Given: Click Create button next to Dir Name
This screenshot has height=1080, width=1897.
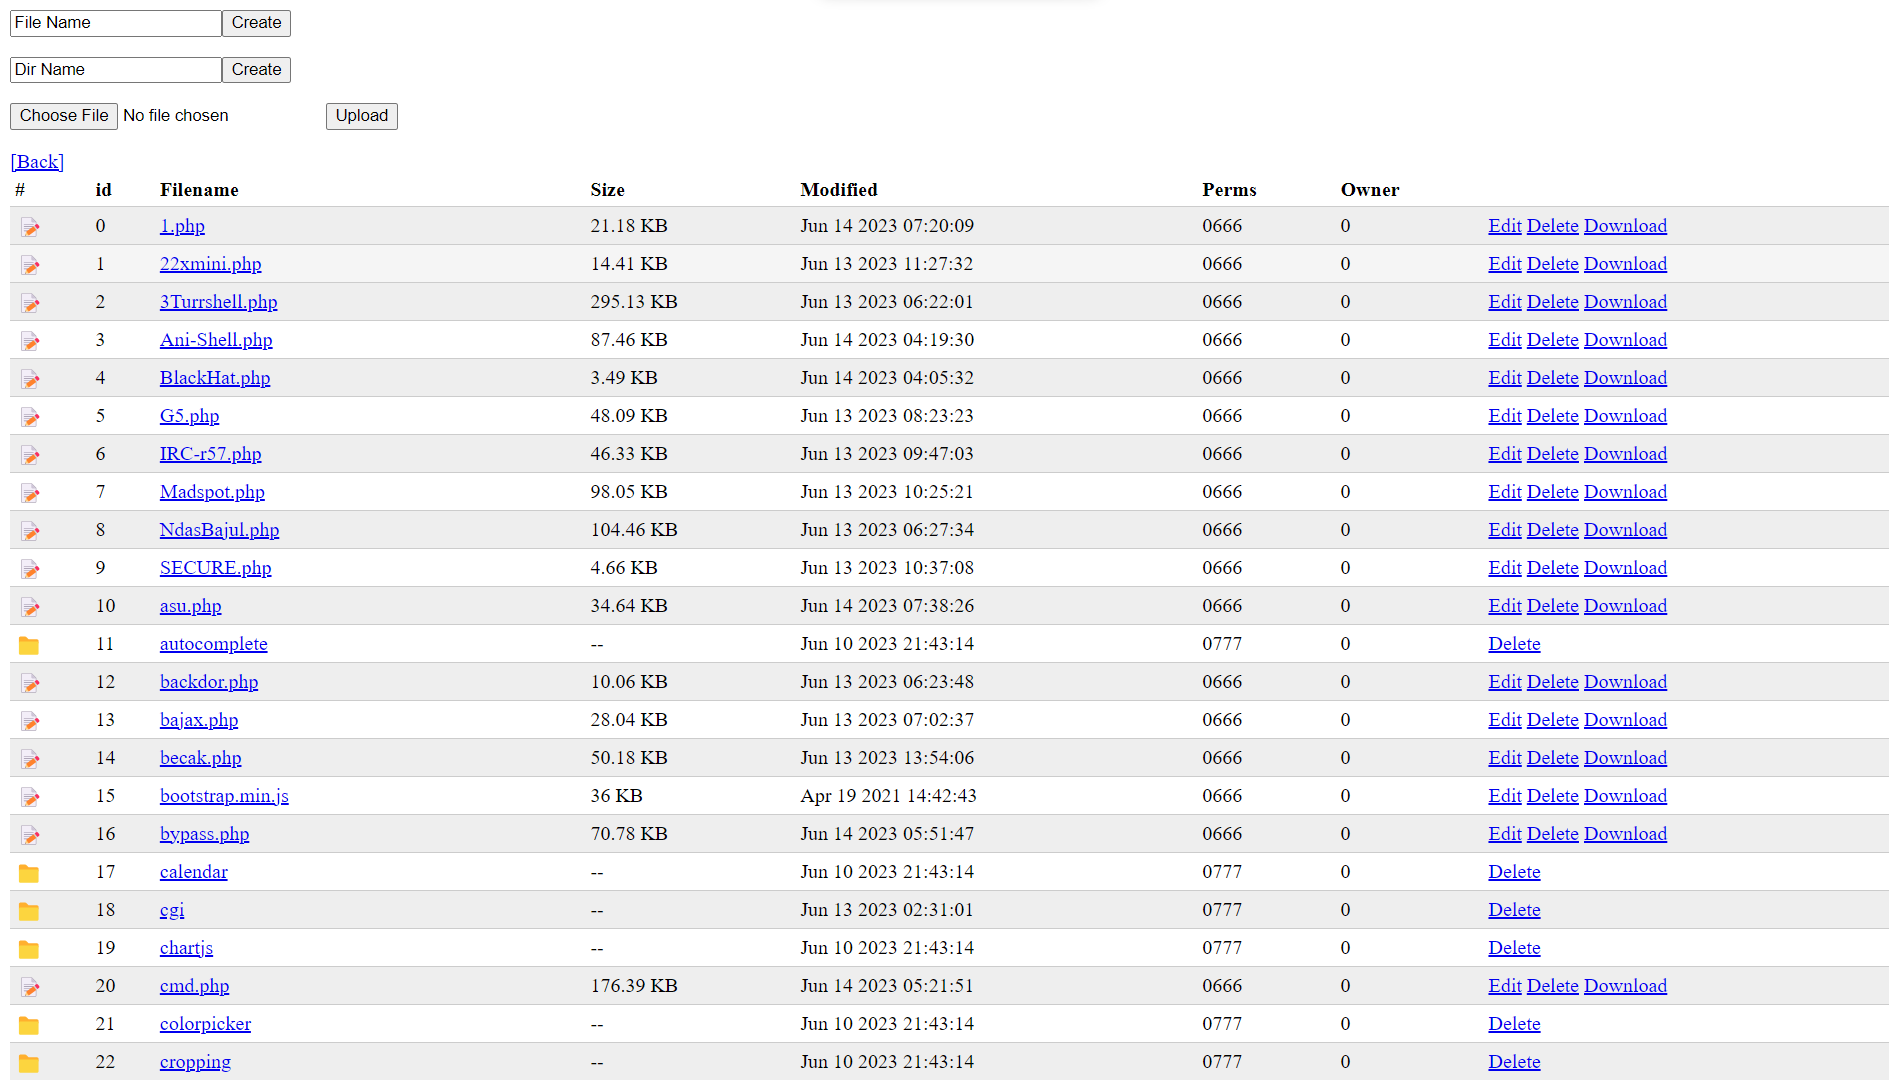Looking at the screenshot, I should [x=256, y=70].
